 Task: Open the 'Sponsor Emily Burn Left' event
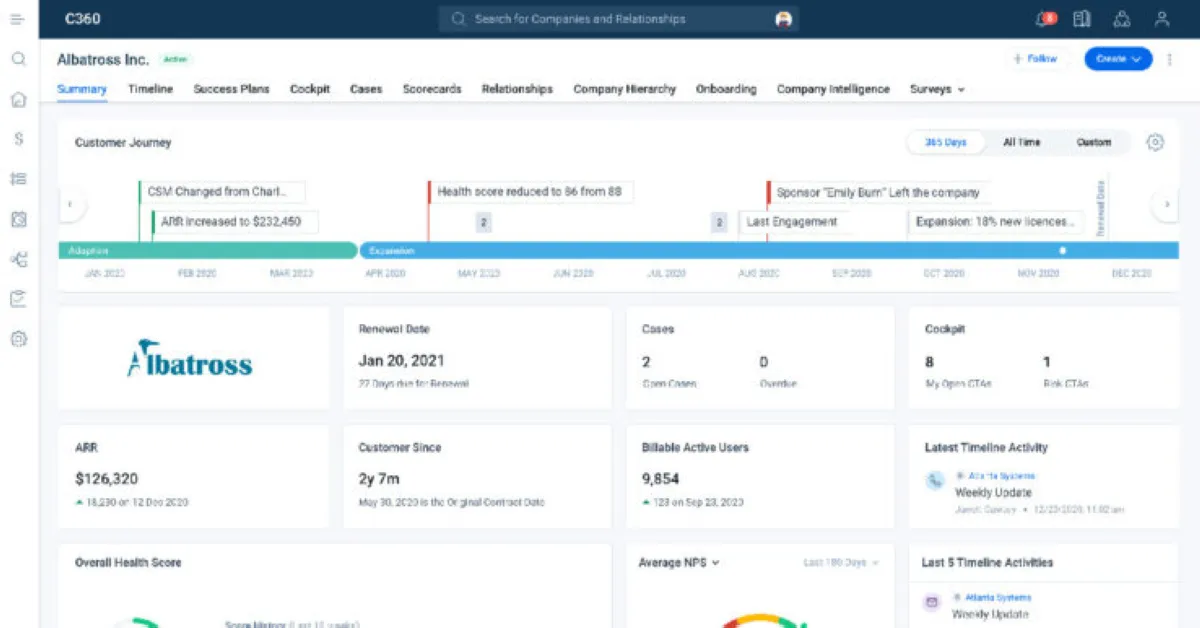click(880, 192)
